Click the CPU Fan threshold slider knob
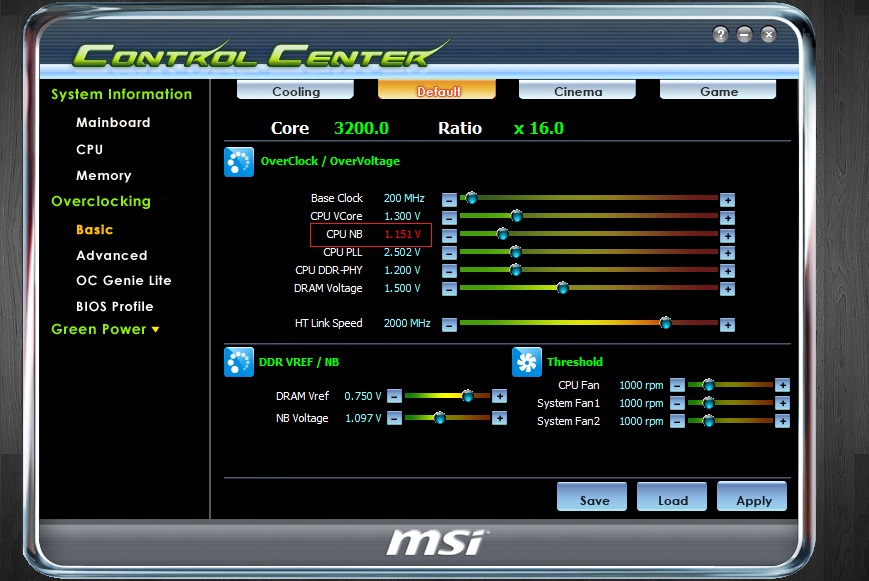Screen dimensions: 869x581 [708, 385]
